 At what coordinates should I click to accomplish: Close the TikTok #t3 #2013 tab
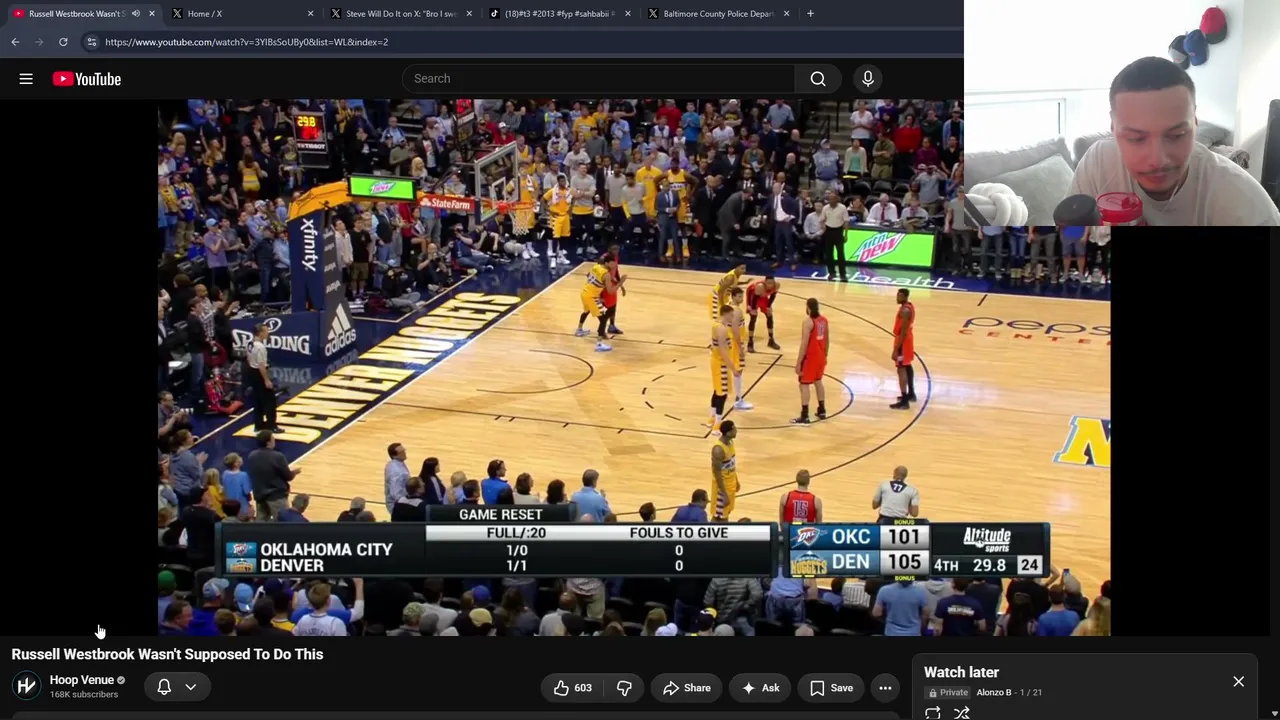(628, 14)
